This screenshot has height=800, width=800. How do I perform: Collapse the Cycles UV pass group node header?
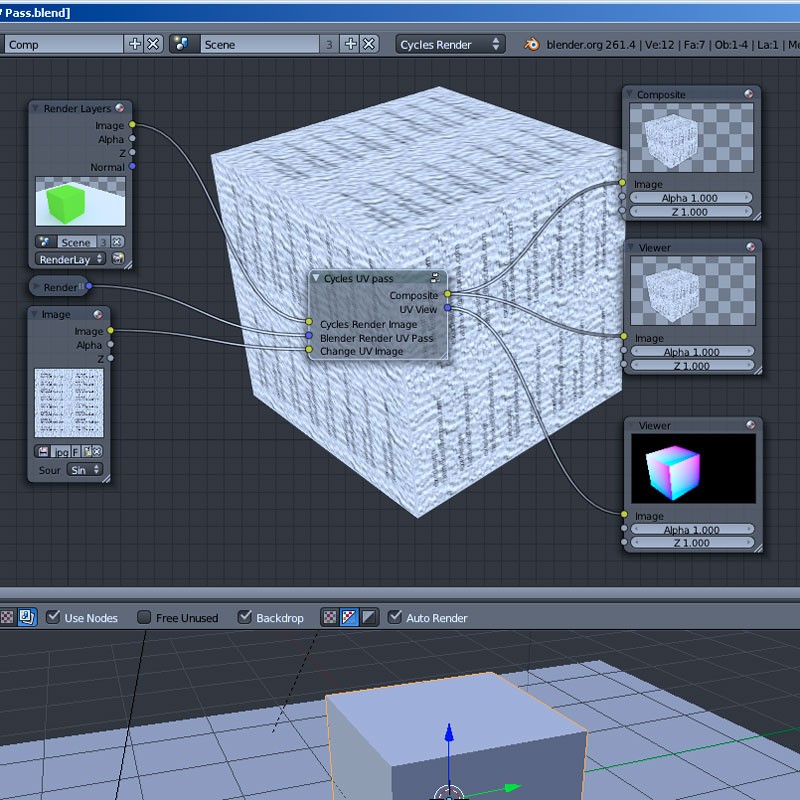315,279
